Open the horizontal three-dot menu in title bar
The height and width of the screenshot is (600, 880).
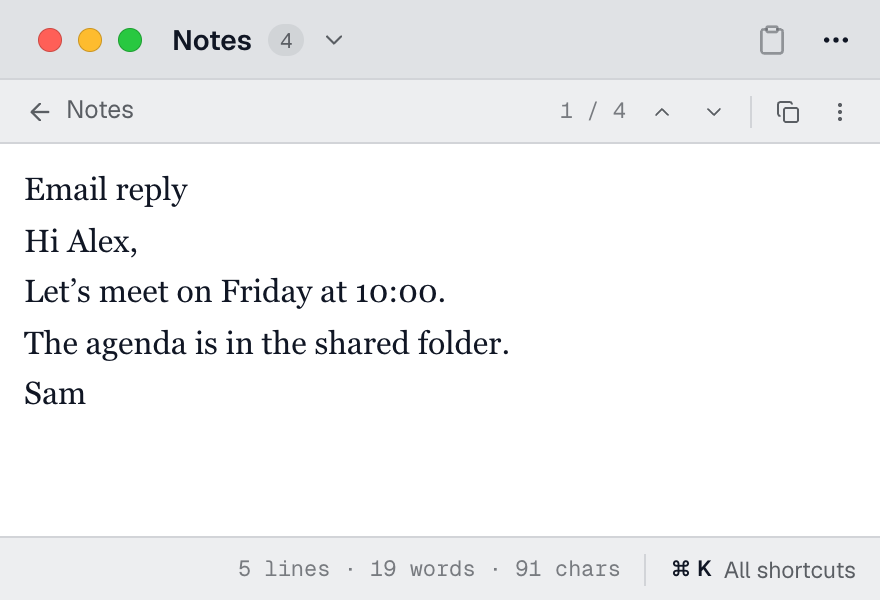coord(836,40)
